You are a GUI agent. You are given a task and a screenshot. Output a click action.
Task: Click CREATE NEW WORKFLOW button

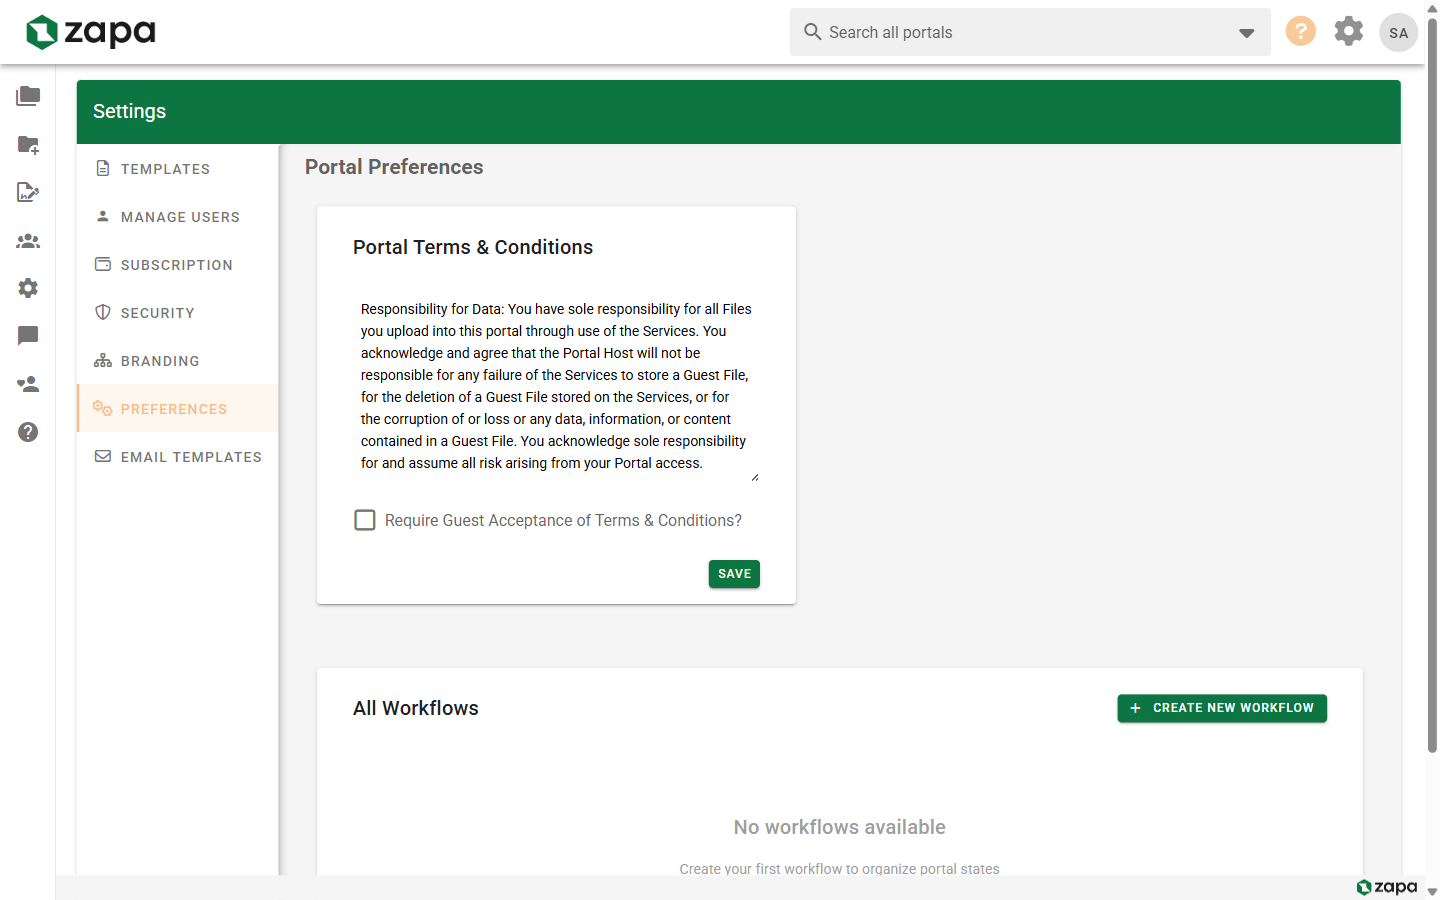click(1222, 708)
